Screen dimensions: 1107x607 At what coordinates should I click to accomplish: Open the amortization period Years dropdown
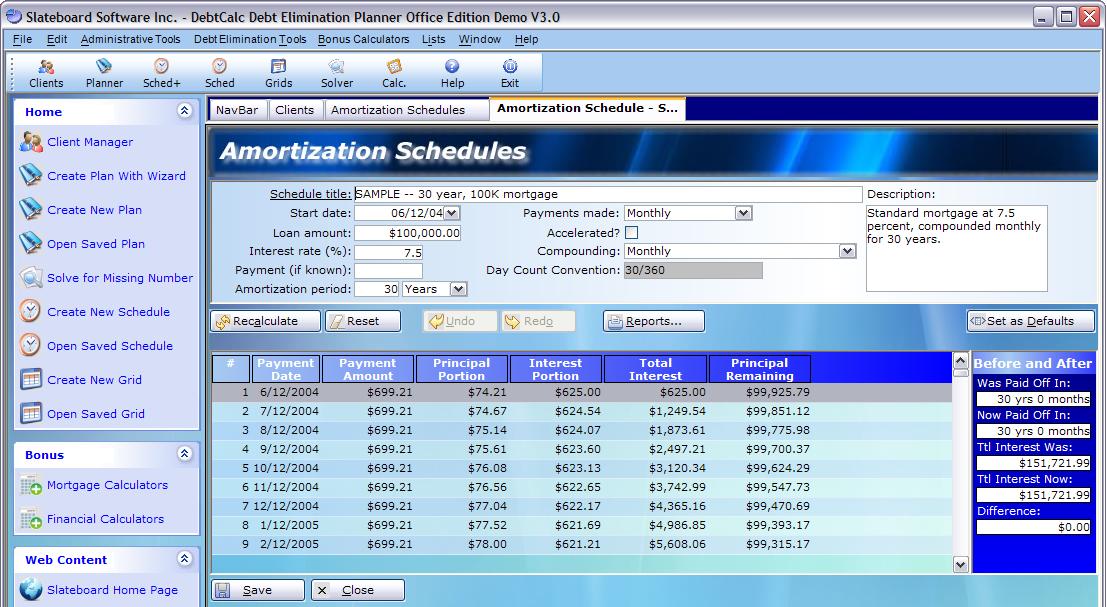(458, 289)
